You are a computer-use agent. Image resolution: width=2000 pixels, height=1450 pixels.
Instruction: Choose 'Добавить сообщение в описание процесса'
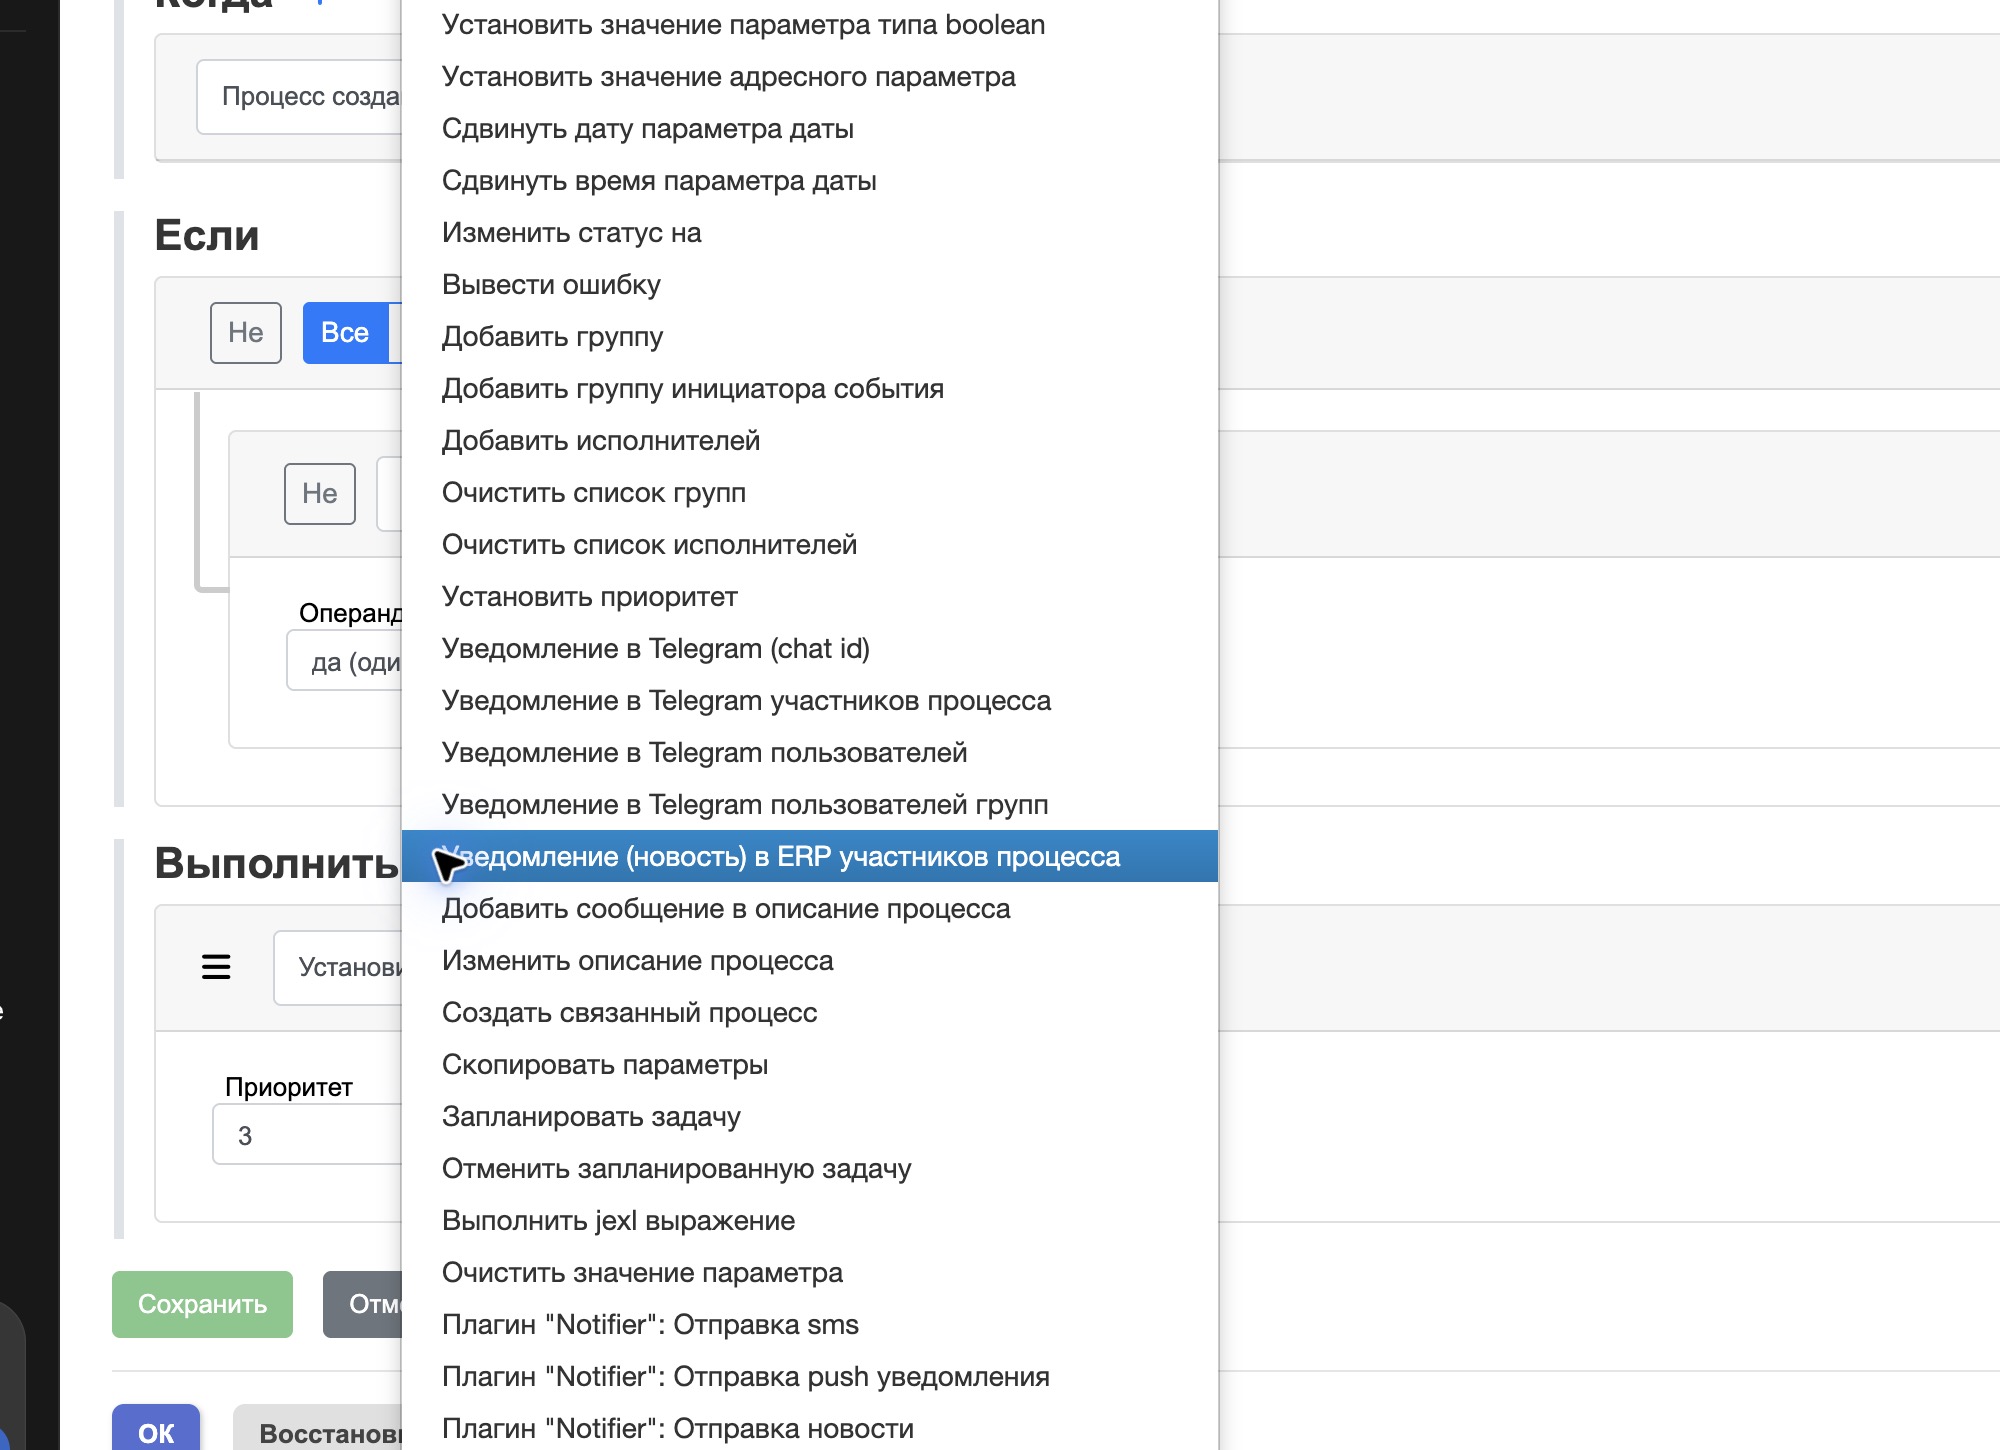coord(809,909)
